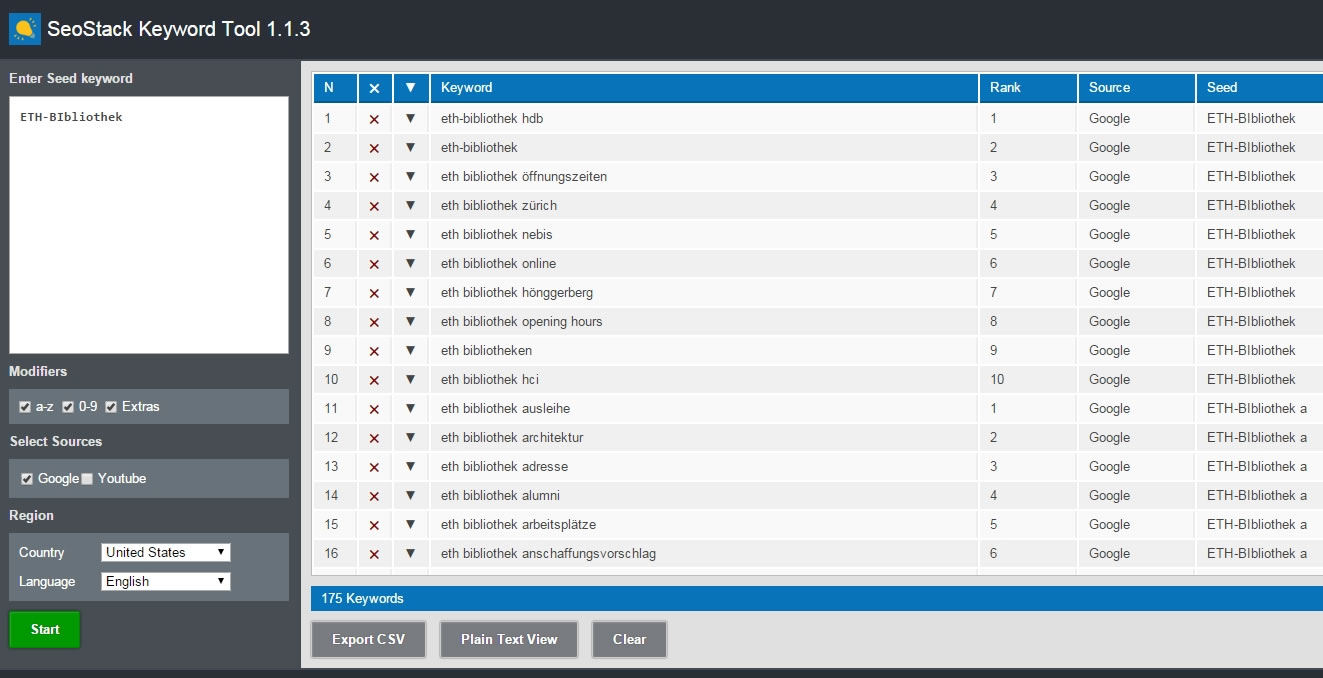Screen dimensions: 1323x678
Task: Expand the arrow for 'eth bibliothek online'
Action: pyautogui.click(x=410, y=263)
